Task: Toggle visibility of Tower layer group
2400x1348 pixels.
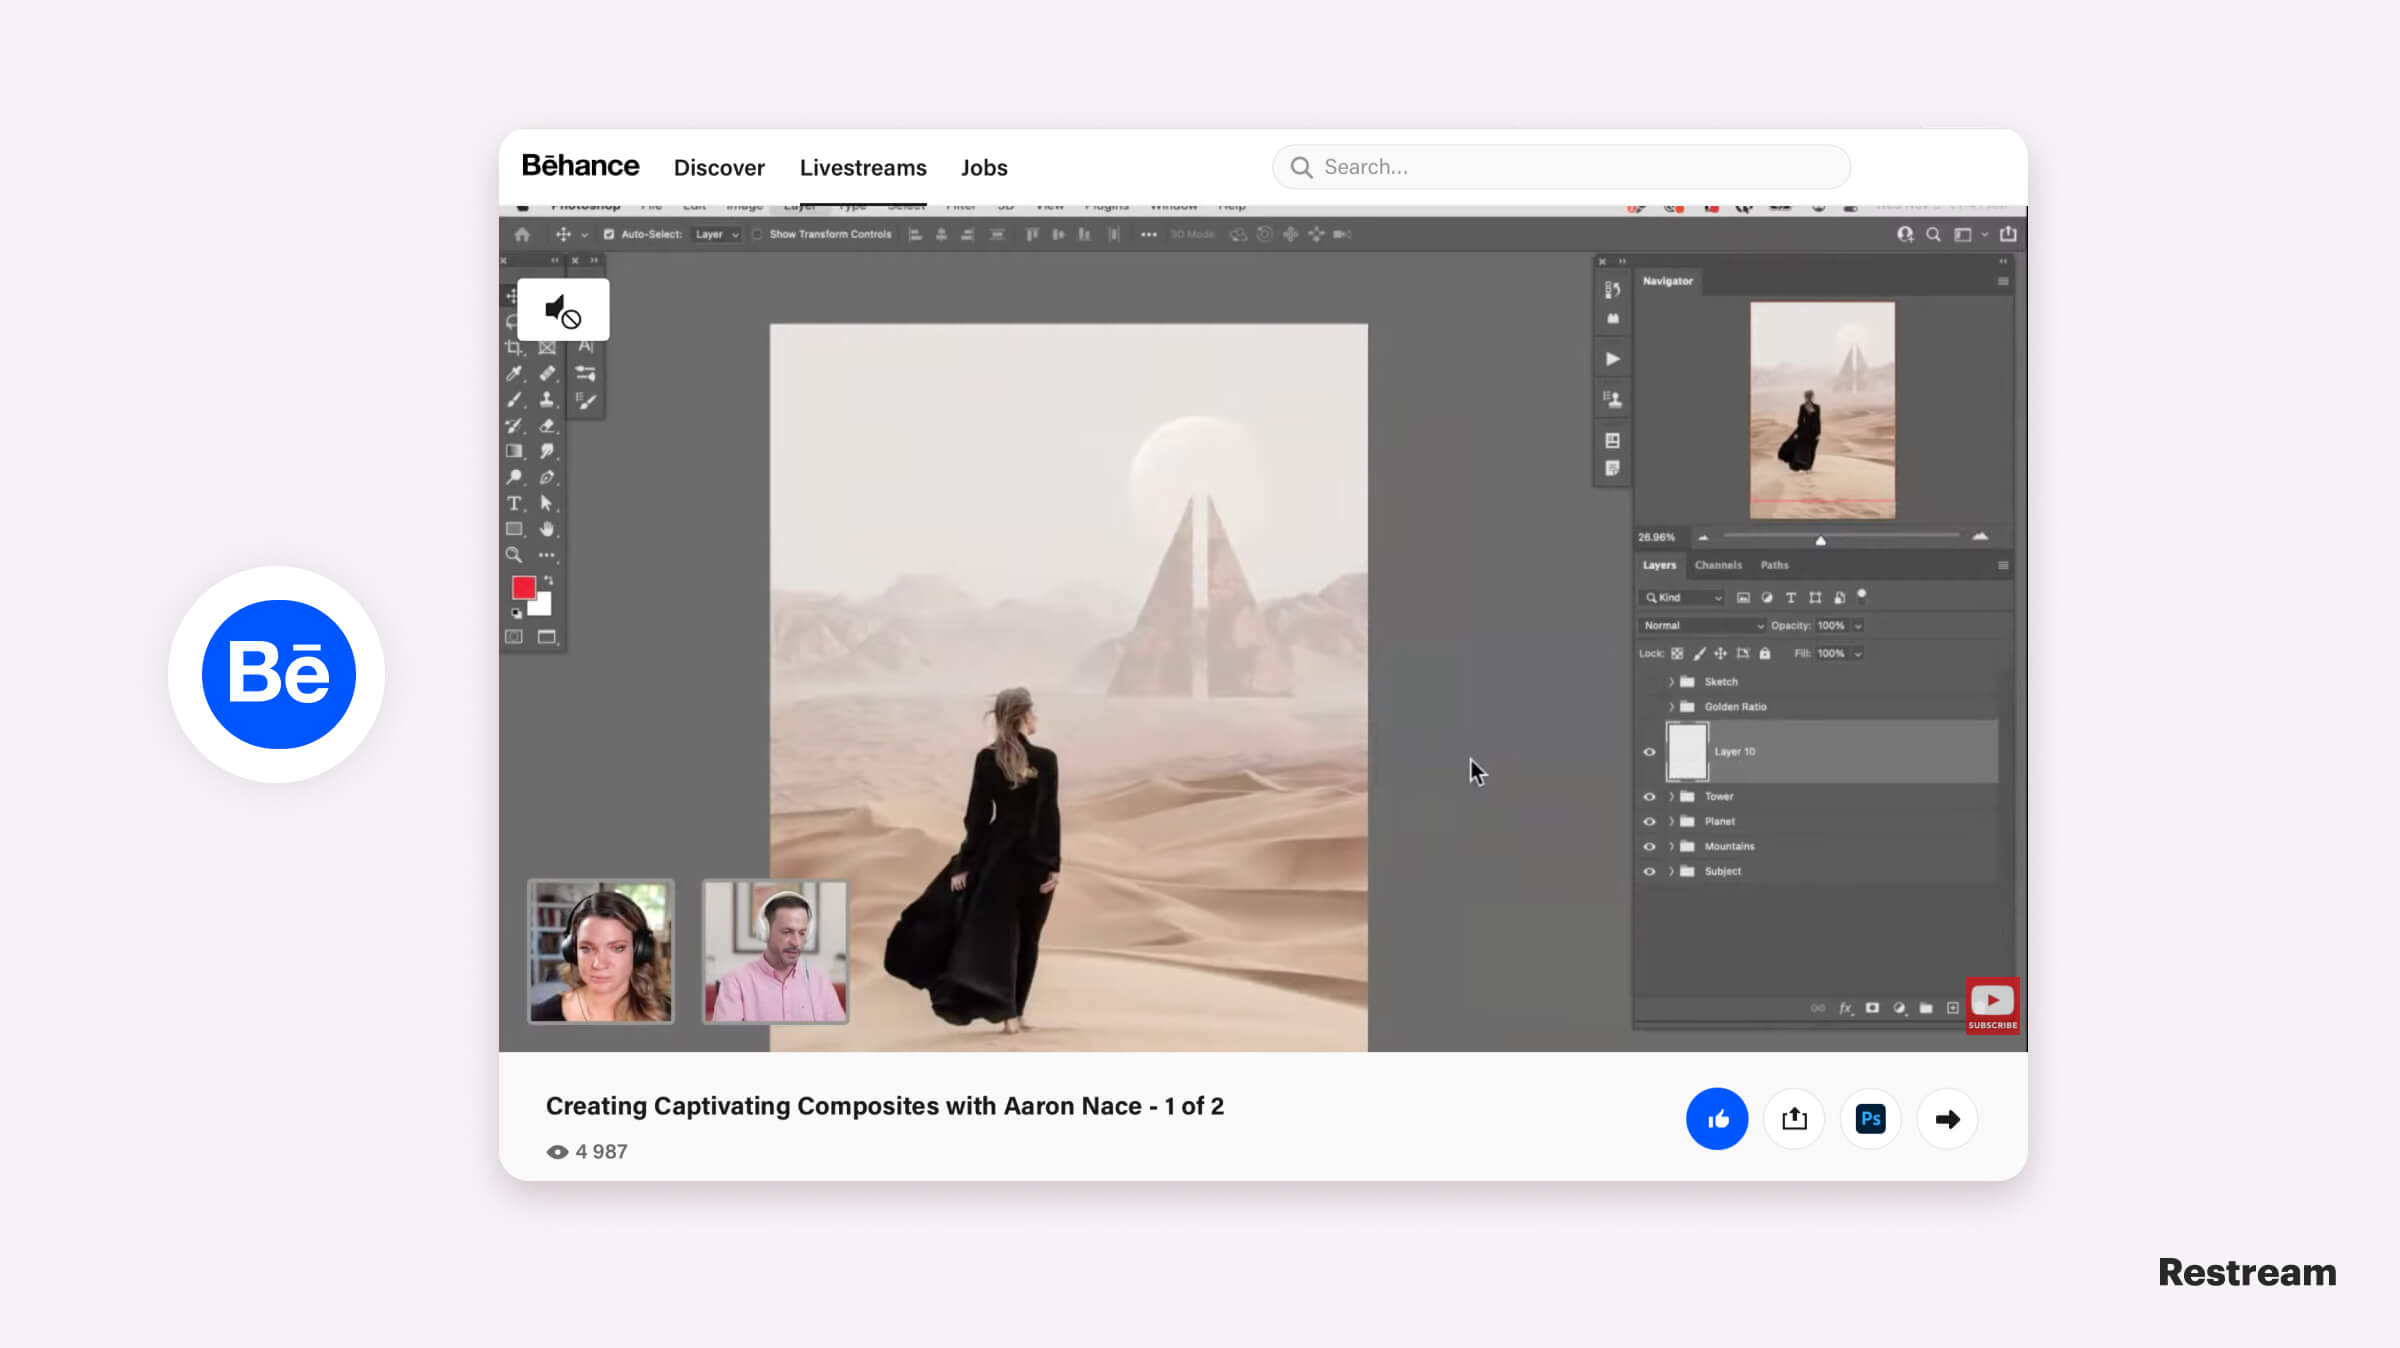Action: (1648, 796)
